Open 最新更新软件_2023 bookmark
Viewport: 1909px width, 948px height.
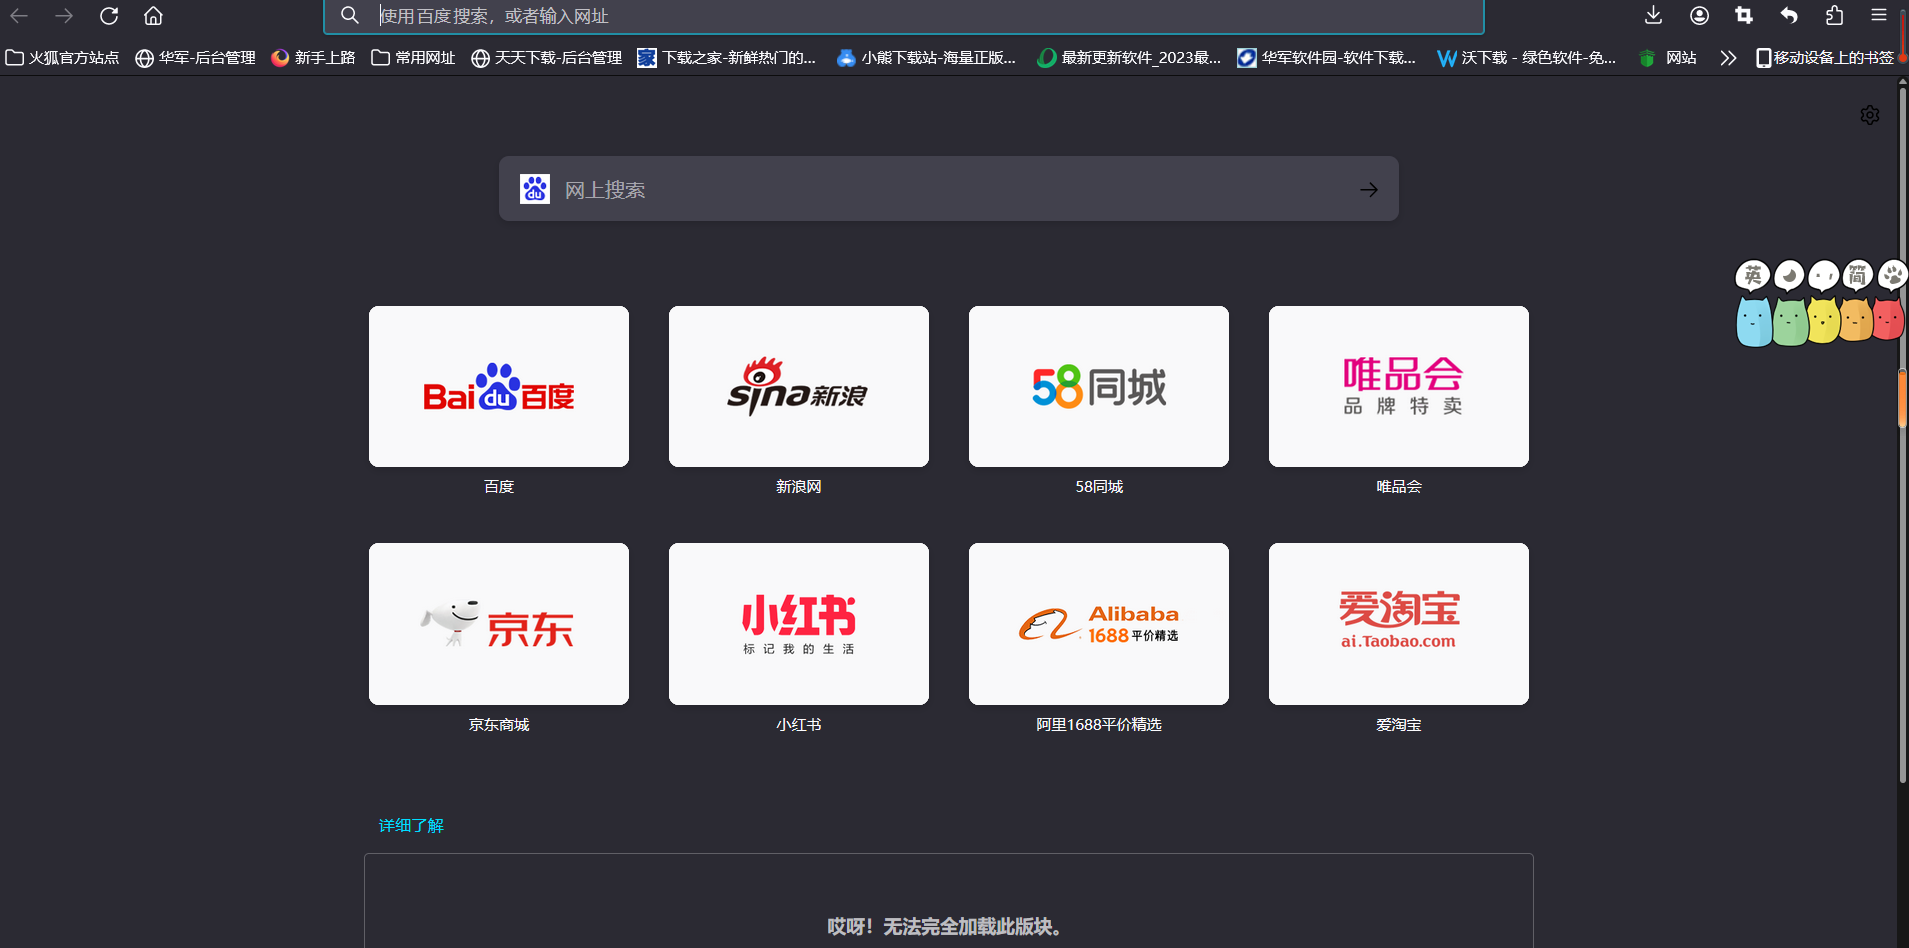1129,58
